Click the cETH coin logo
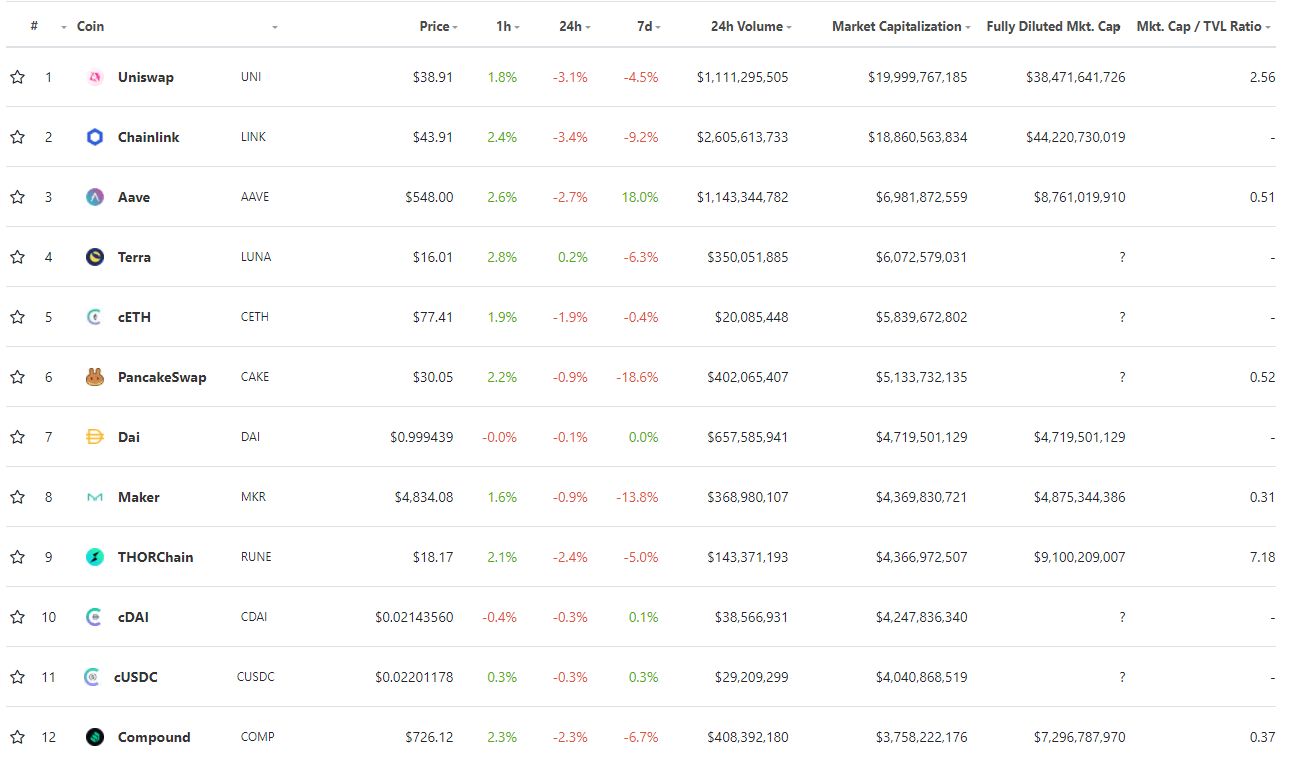This screenshot has width=1291, height=766. pos(95,317)
